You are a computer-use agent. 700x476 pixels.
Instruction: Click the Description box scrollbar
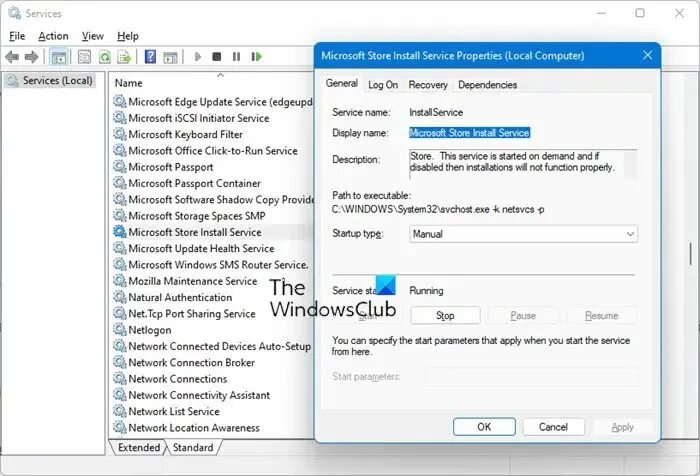click(x=630, y=163)
